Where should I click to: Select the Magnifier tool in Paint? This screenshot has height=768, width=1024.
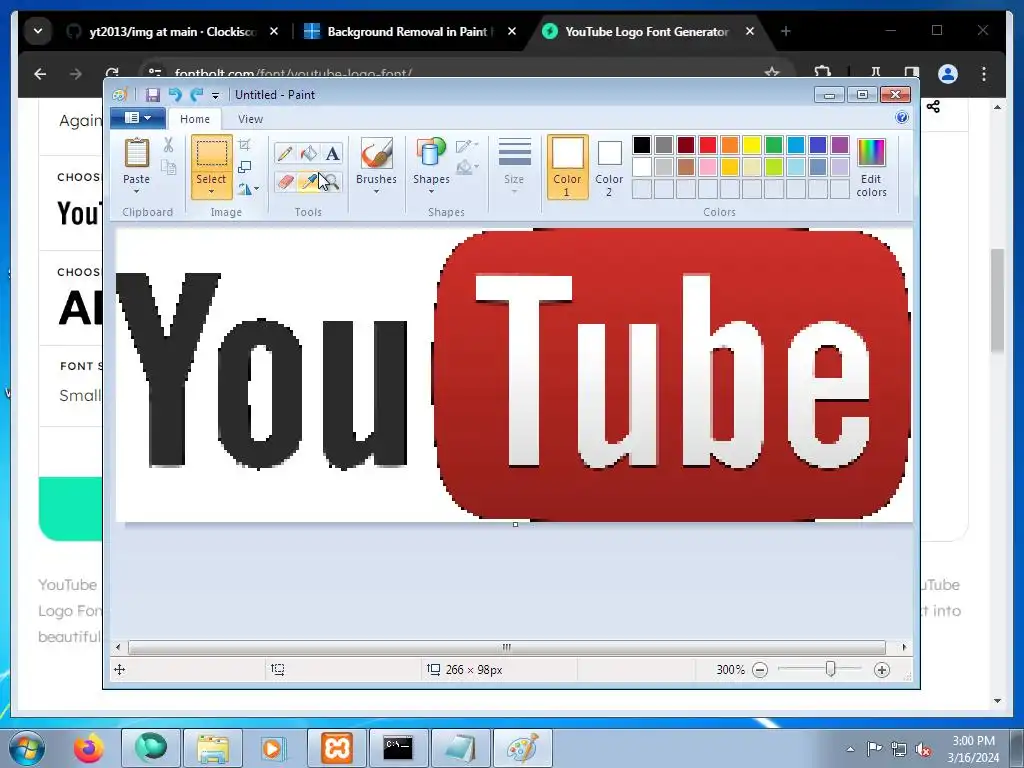coord(332,182)
